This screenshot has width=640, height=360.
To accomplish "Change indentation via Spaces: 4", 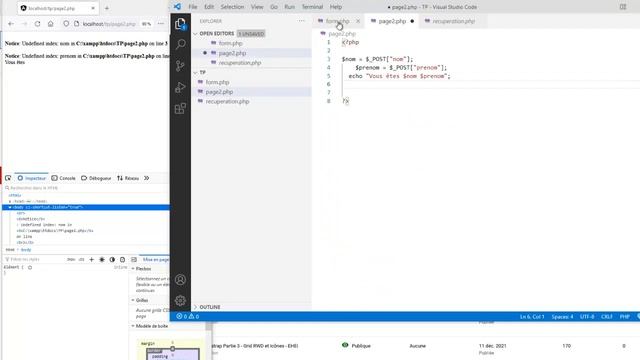I will [562, 317].
